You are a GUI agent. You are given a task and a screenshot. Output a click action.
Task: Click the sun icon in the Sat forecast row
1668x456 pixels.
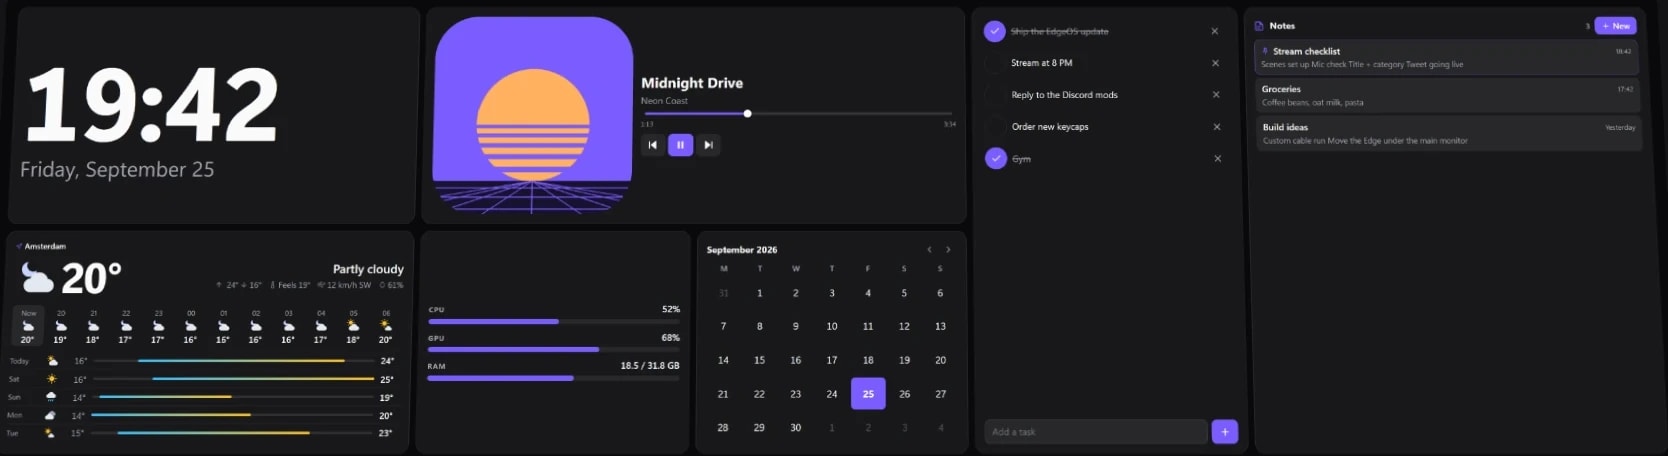click(x=52, y=379)
